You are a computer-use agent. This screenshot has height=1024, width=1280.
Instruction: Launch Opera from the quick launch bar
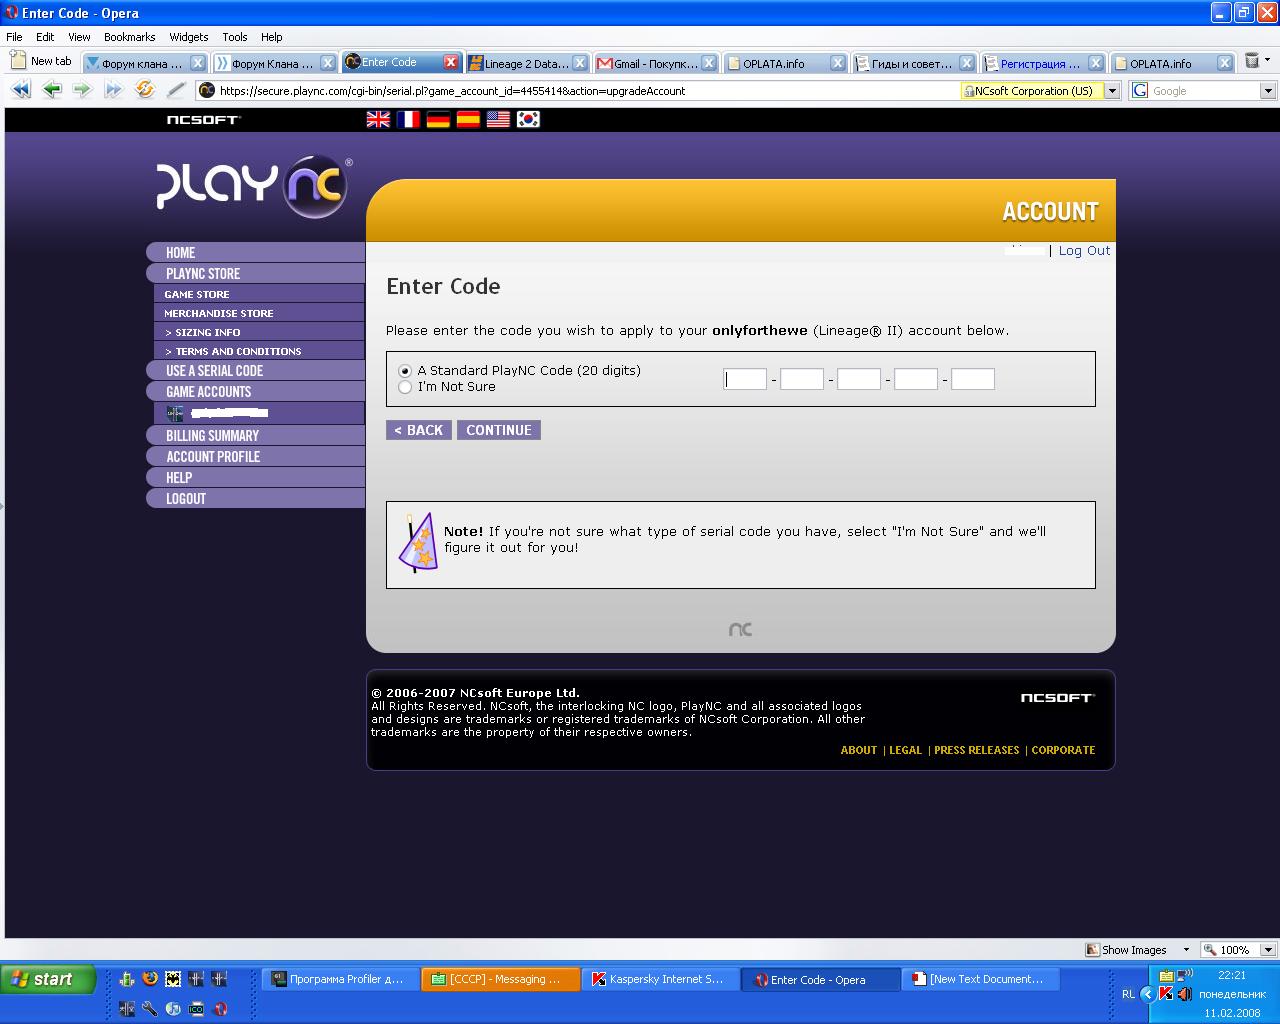pos(219,1009)
